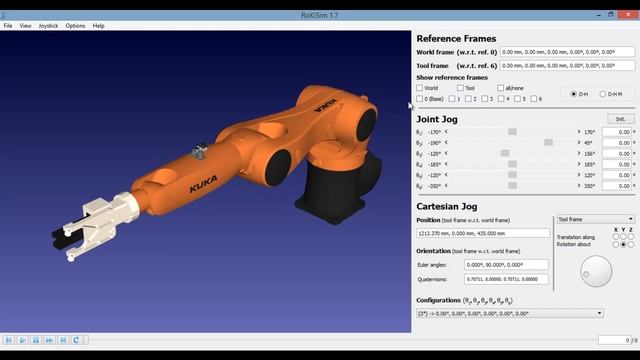Select Rotation about Z radio button

[x=631, y=244]
